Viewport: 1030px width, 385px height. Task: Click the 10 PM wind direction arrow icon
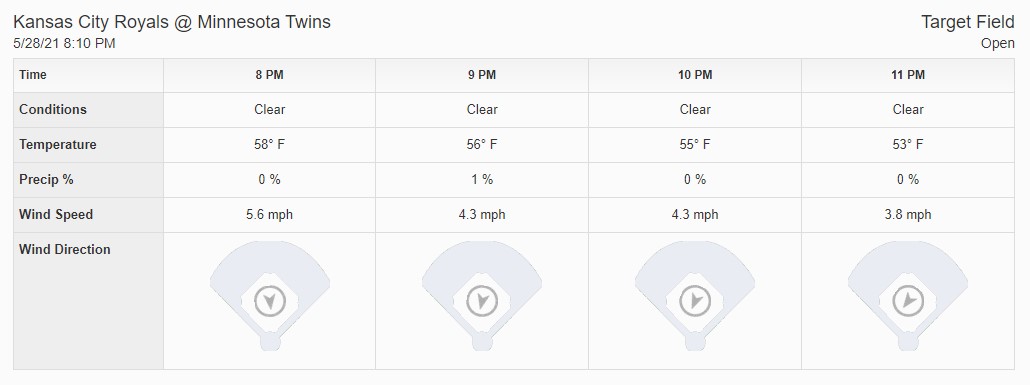695,301
